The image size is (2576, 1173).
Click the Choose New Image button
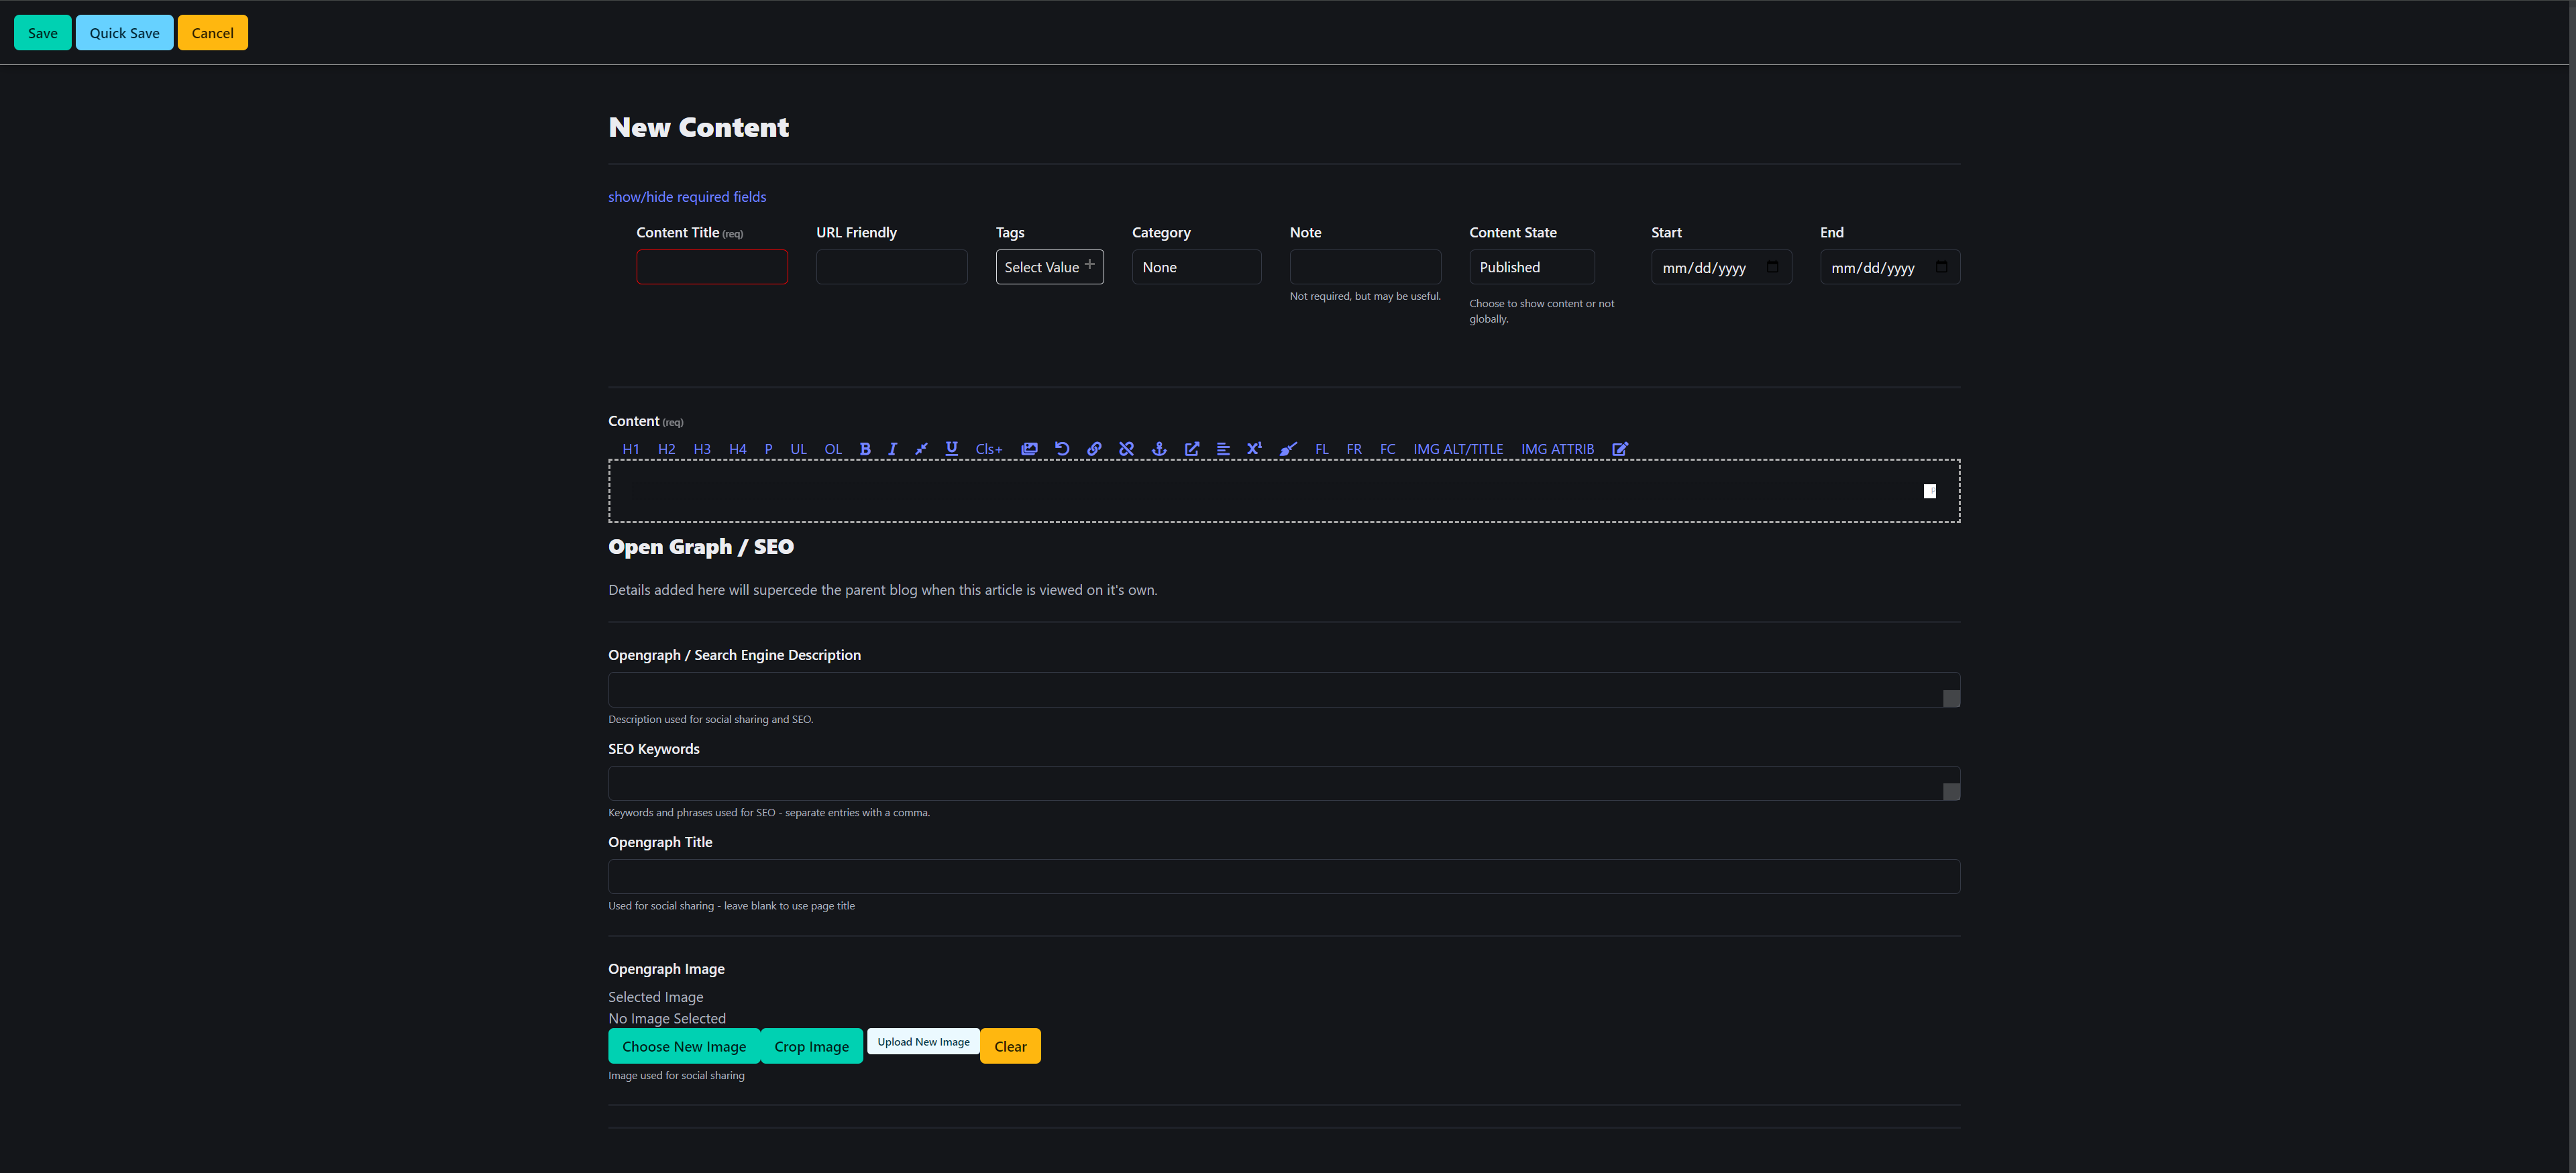coord(684,1046)
